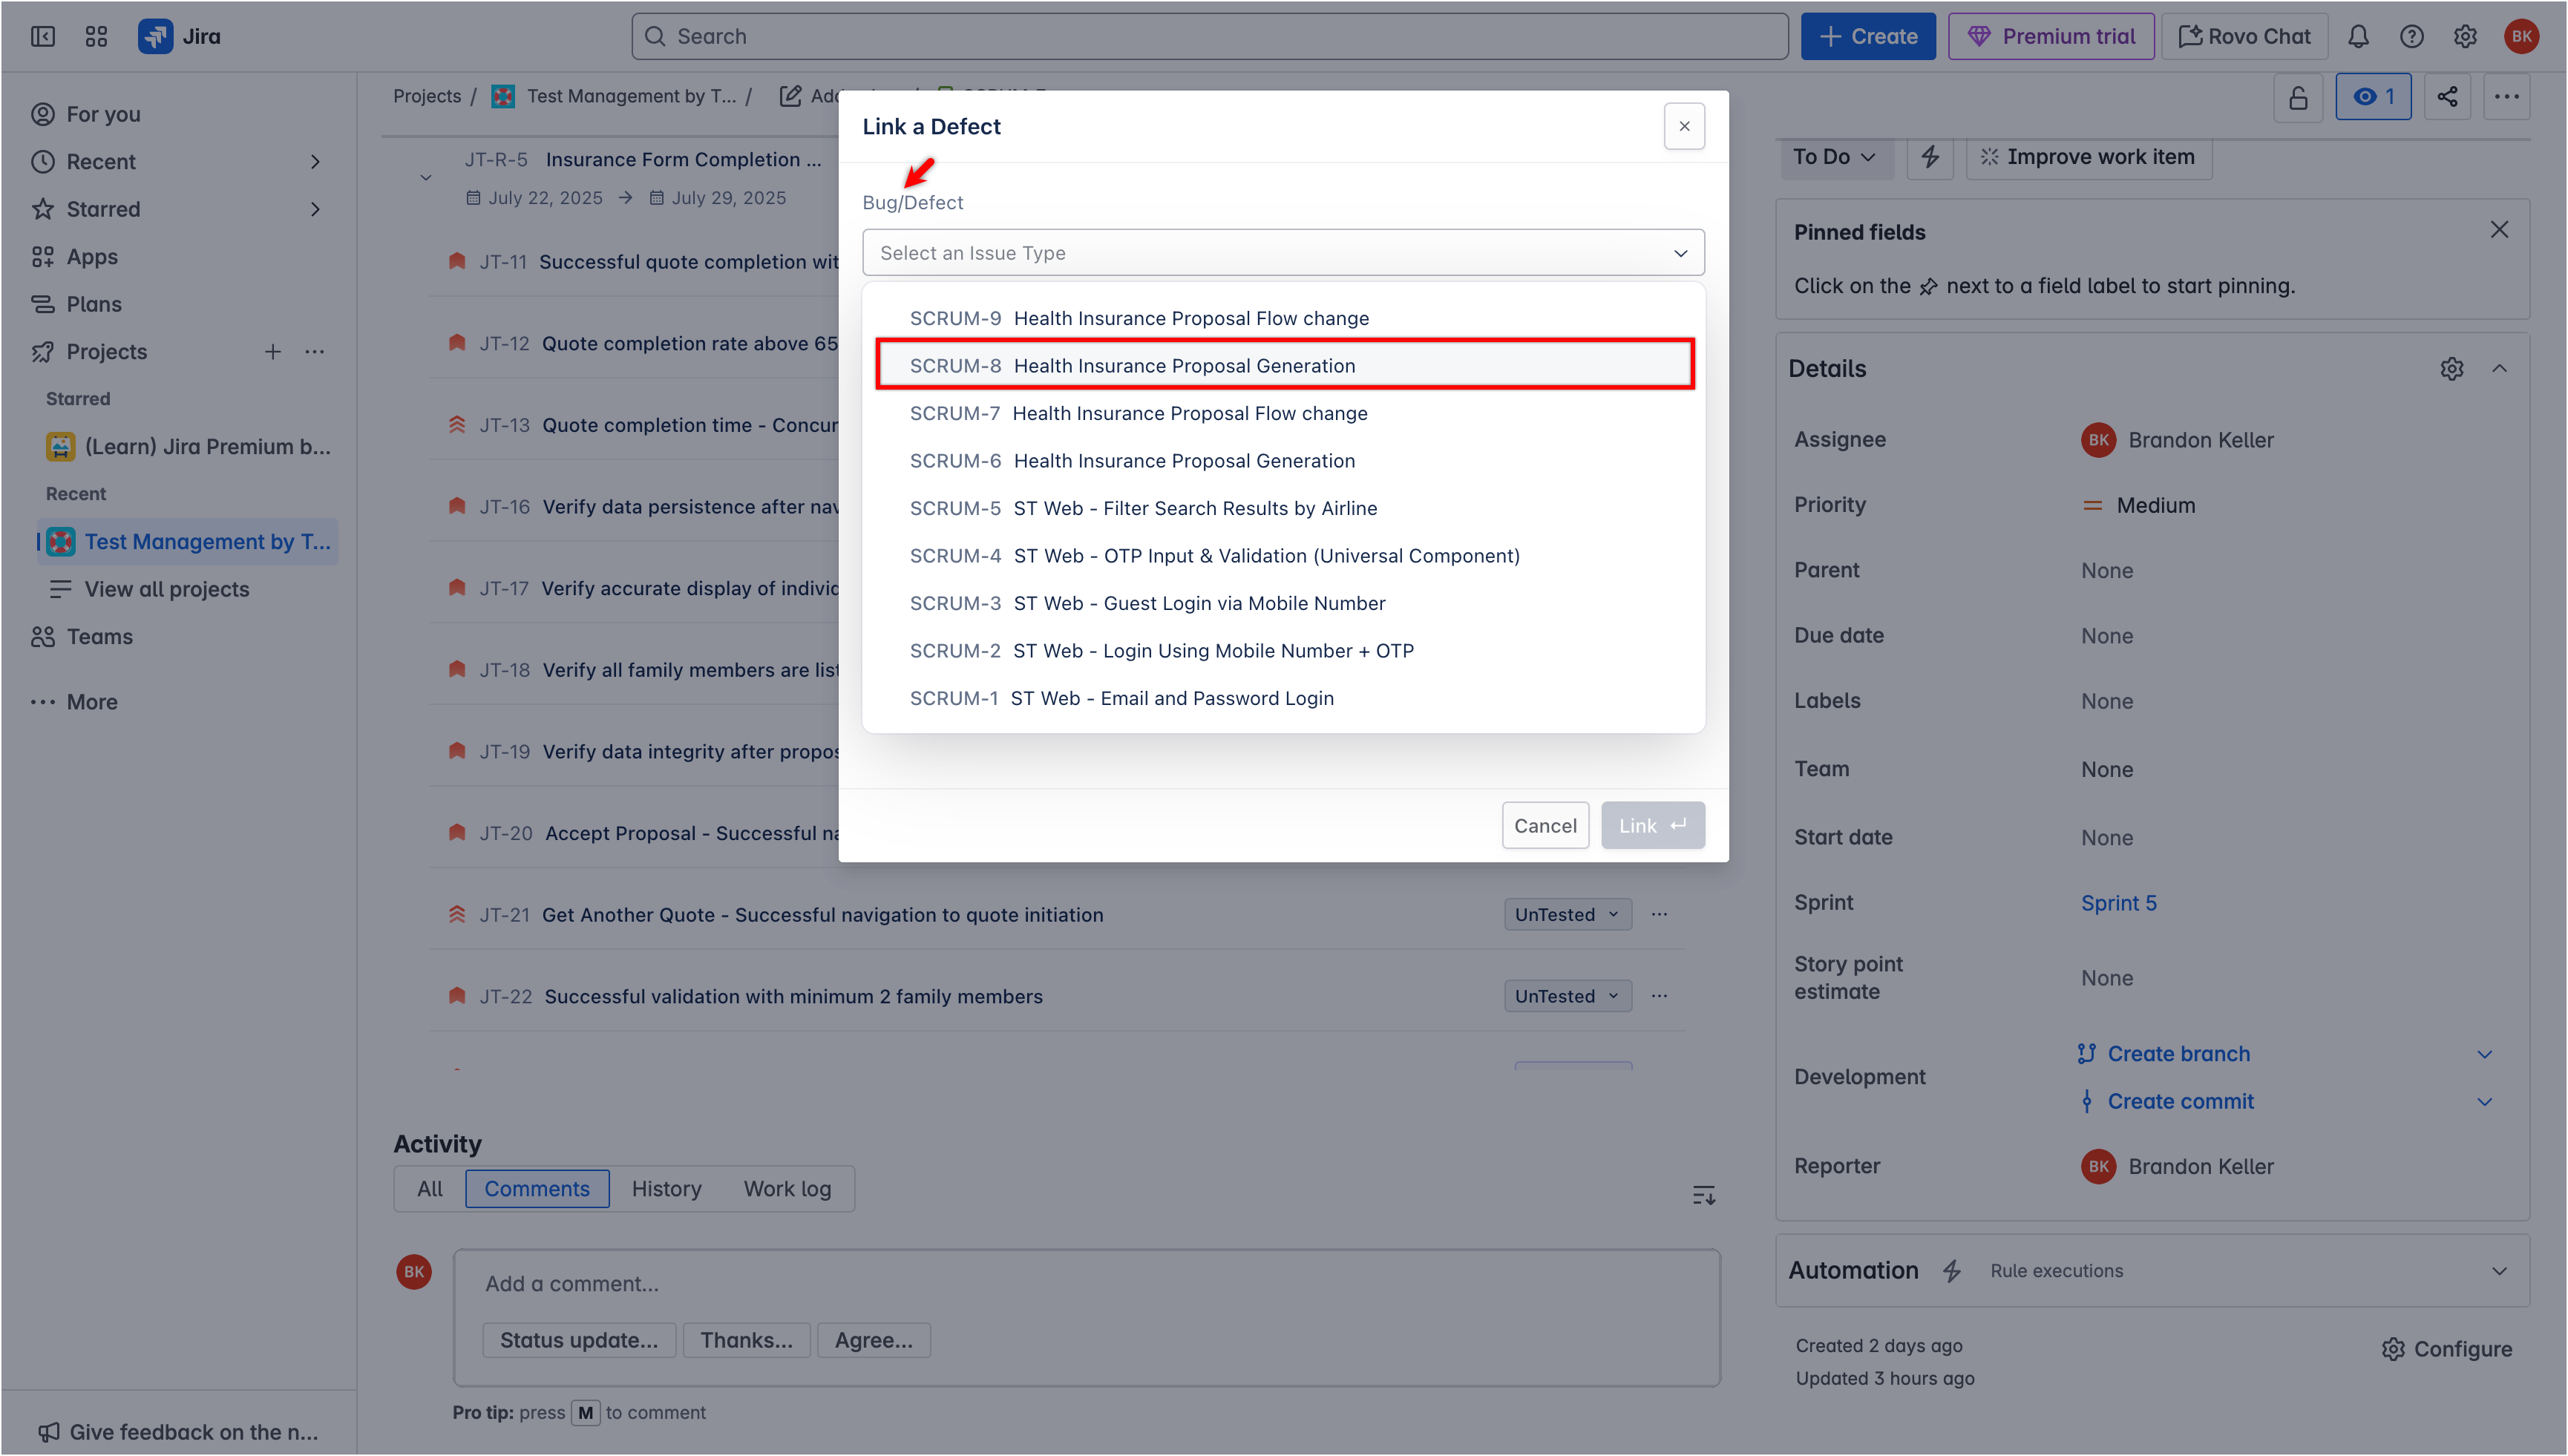The image size is (2568, 1456).
Task: Open the more actions ellipsis on the issue
Action: click(x=2508, y=97)
